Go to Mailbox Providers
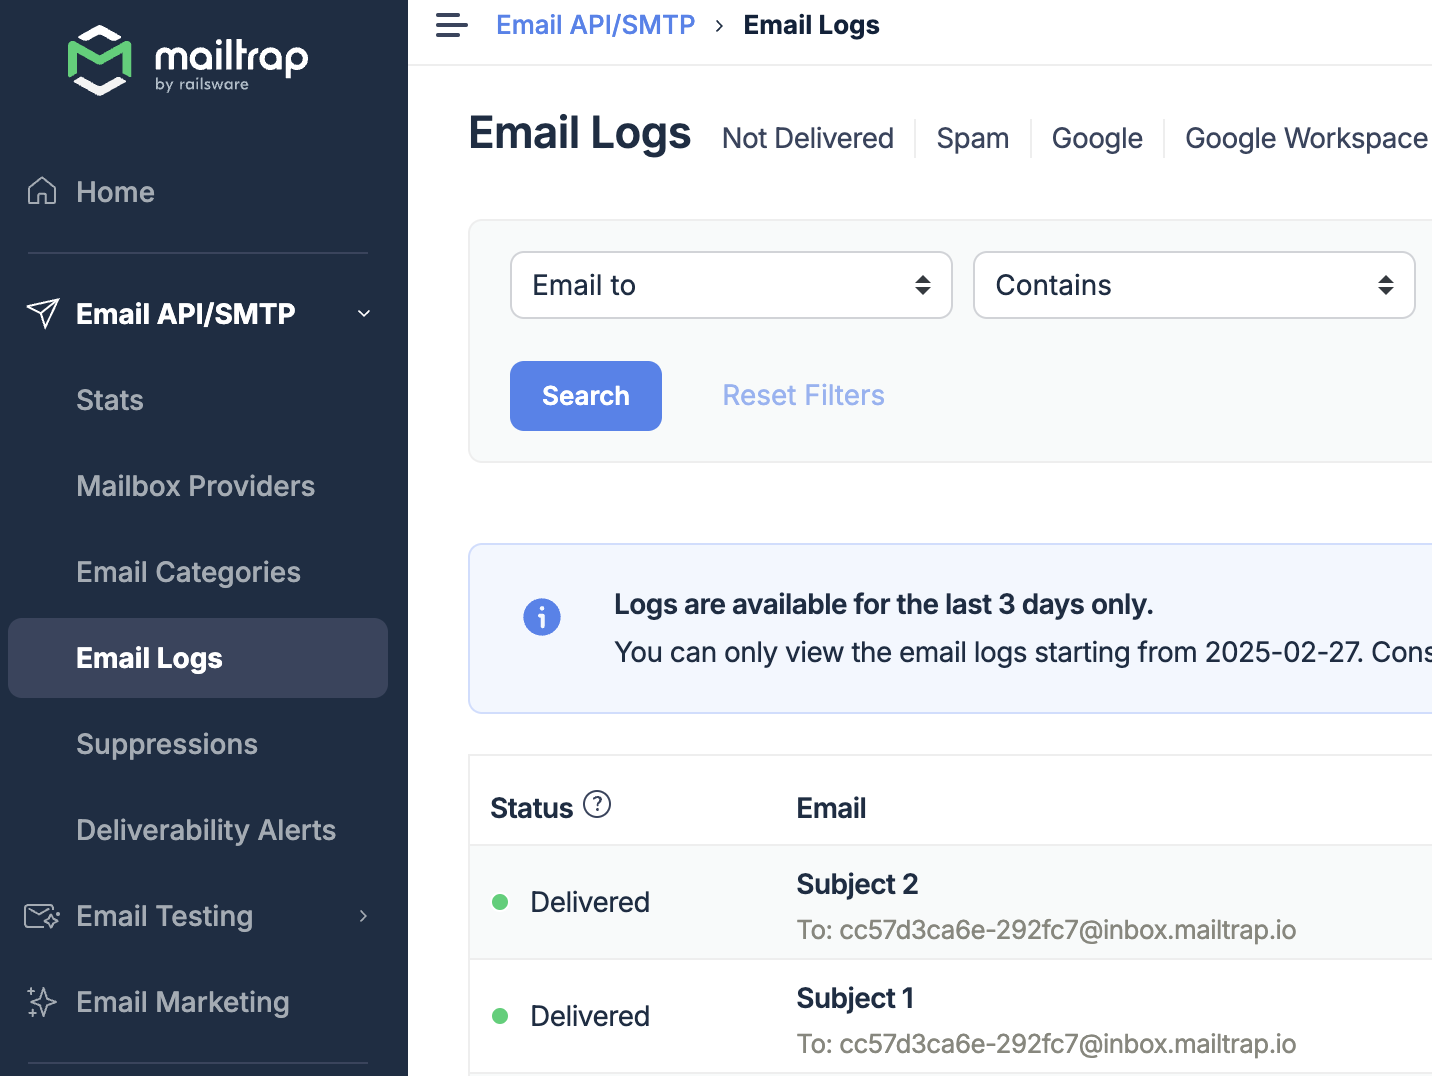 pos(196,486)
